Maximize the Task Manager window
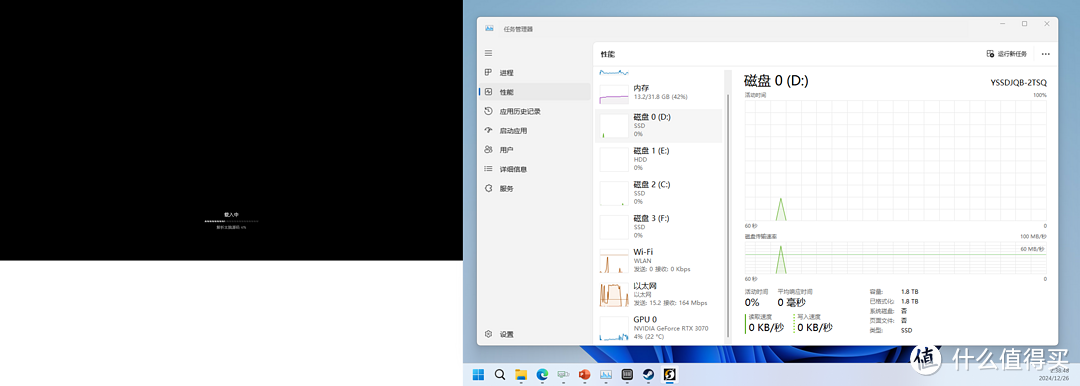 (x=1024, y=24)
